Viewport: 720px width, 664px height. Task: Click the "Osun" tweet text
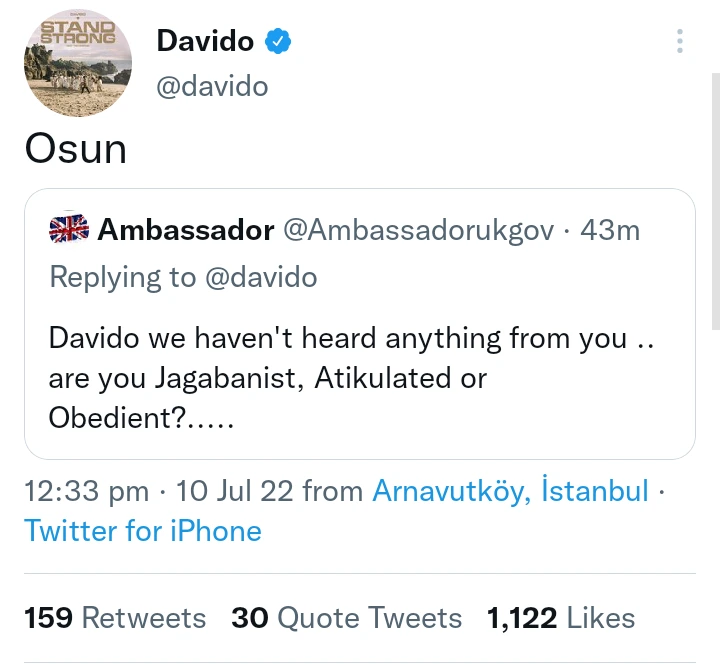76,149
